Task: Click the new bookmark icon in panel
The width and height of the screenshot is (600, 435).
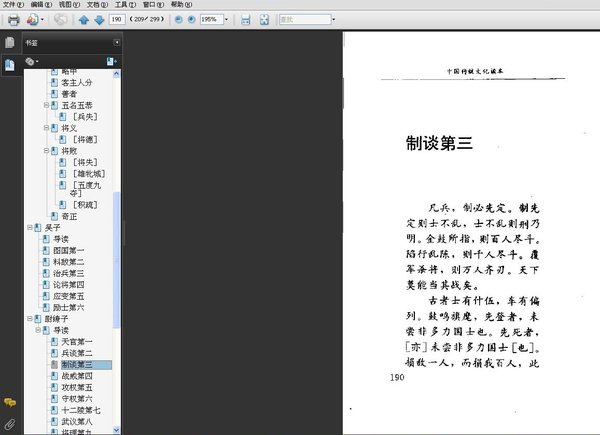Action: click(x=112, y=61)
